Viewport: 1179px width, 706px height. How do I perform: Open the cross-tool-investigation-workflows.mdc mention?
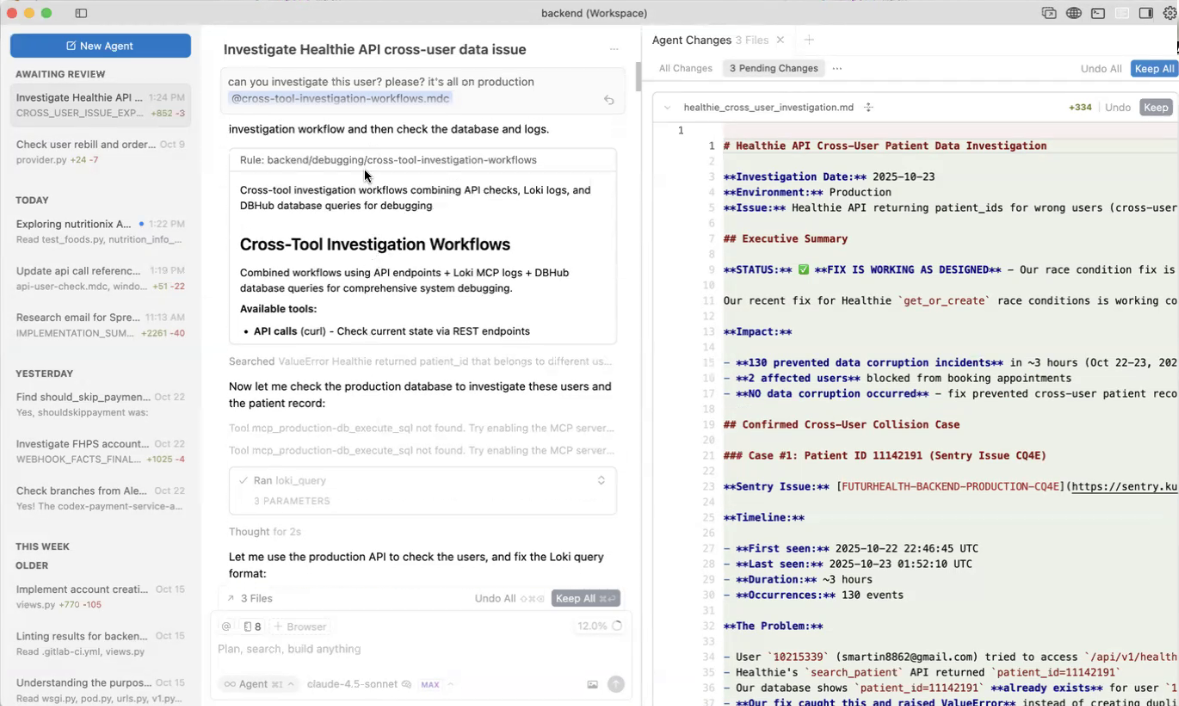click(x=340, y=98)
